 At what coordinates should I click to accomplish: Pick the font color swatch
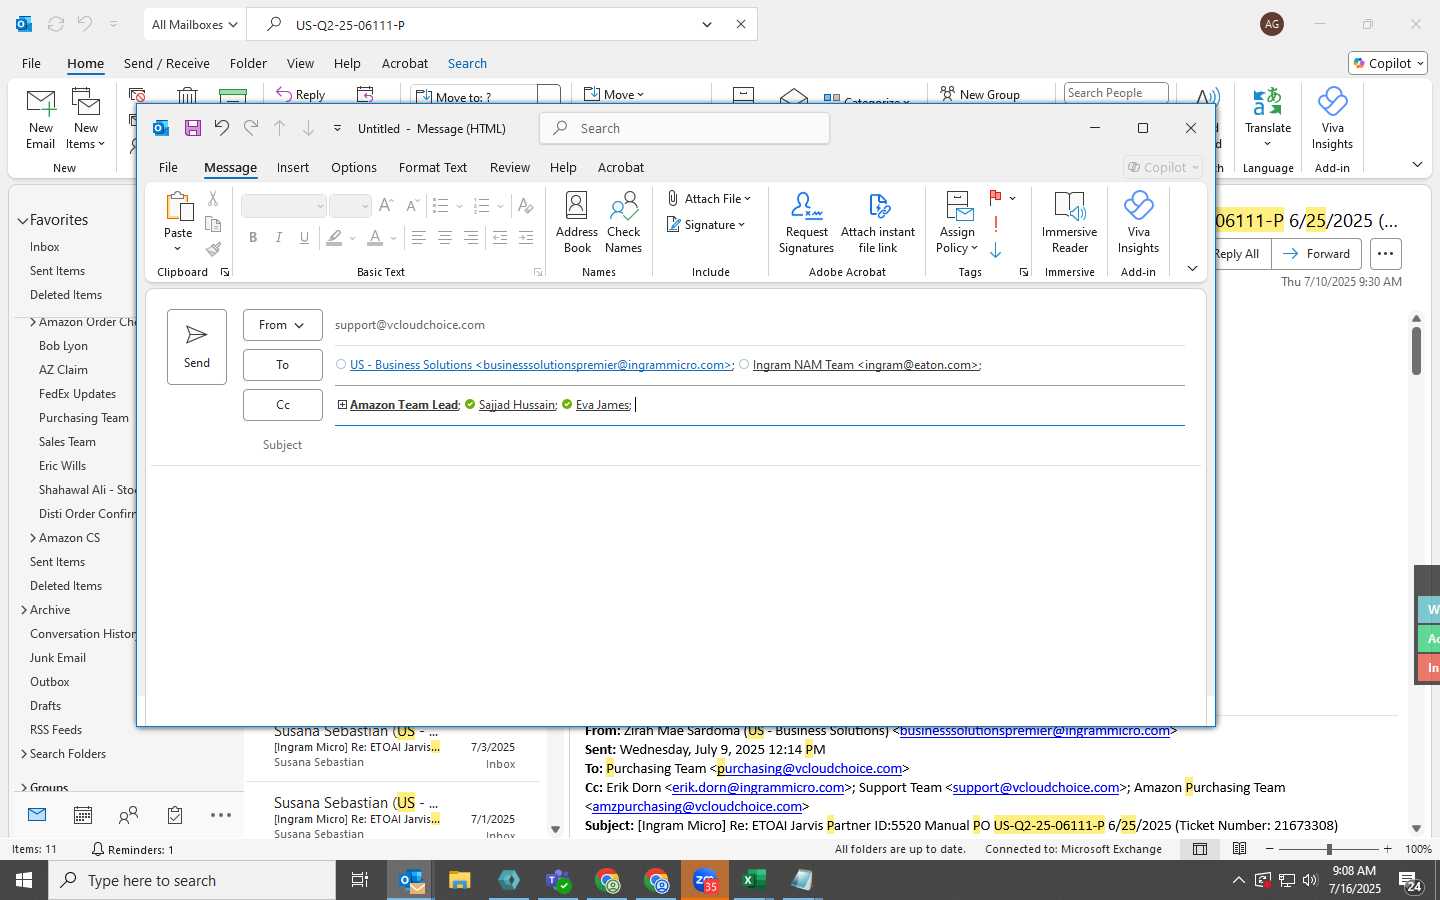point(375,238)
